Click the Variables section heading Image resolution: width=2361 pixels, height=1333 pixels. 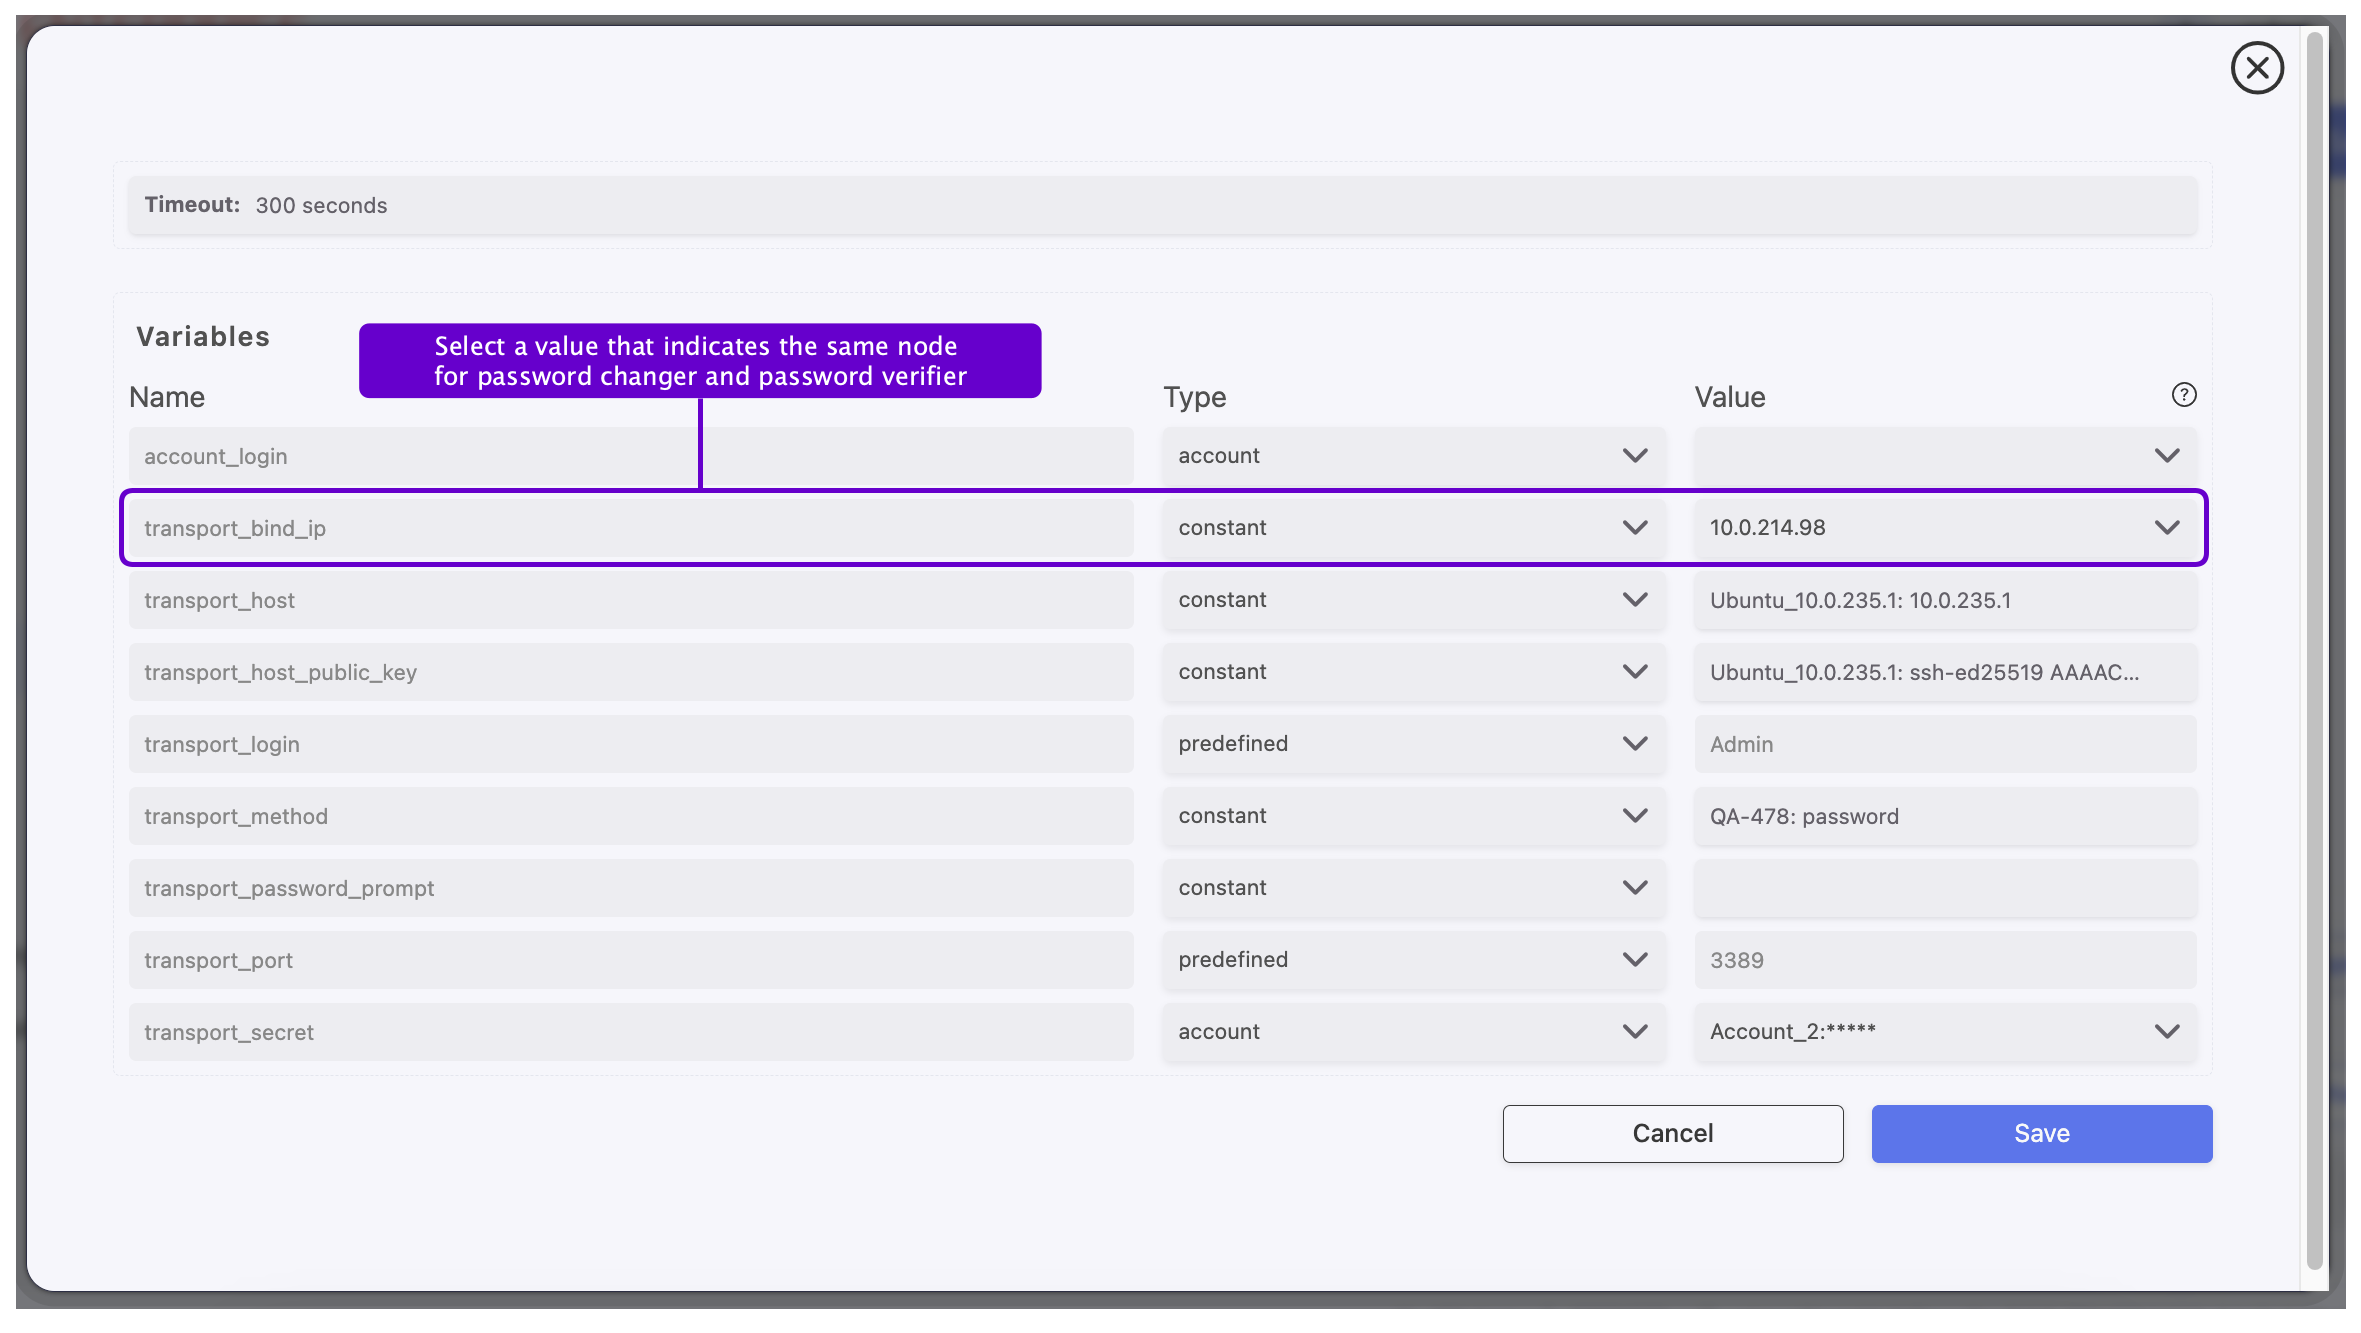(203, 337)
